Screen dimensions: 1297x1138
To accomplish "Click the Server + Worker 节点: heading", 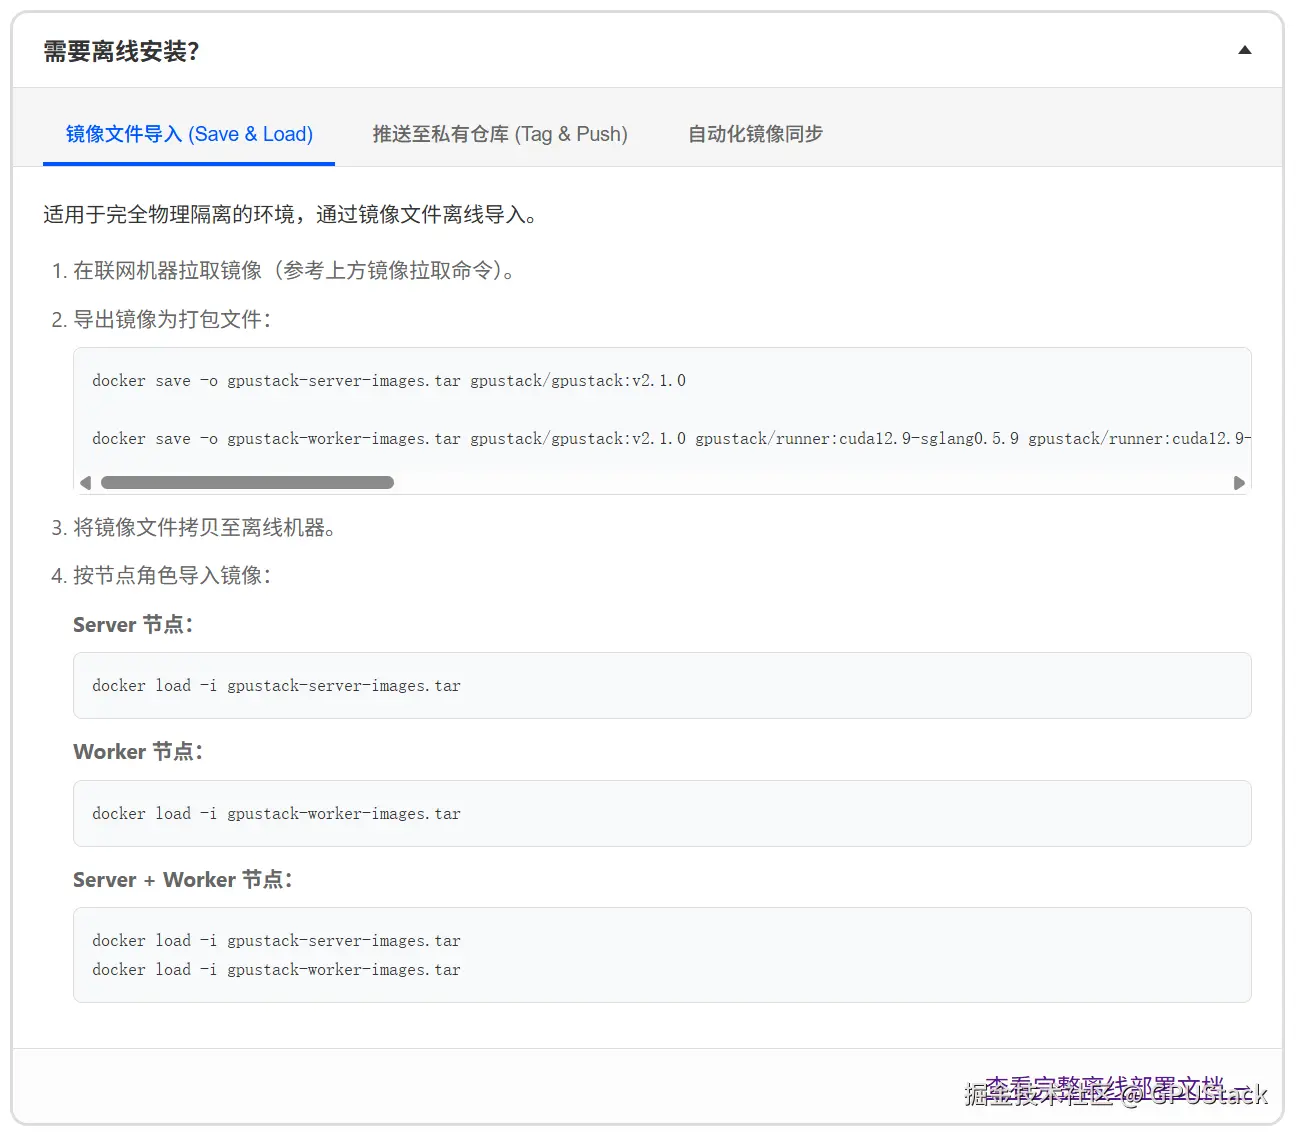I will pyautogui.click(x=183, y=880).
